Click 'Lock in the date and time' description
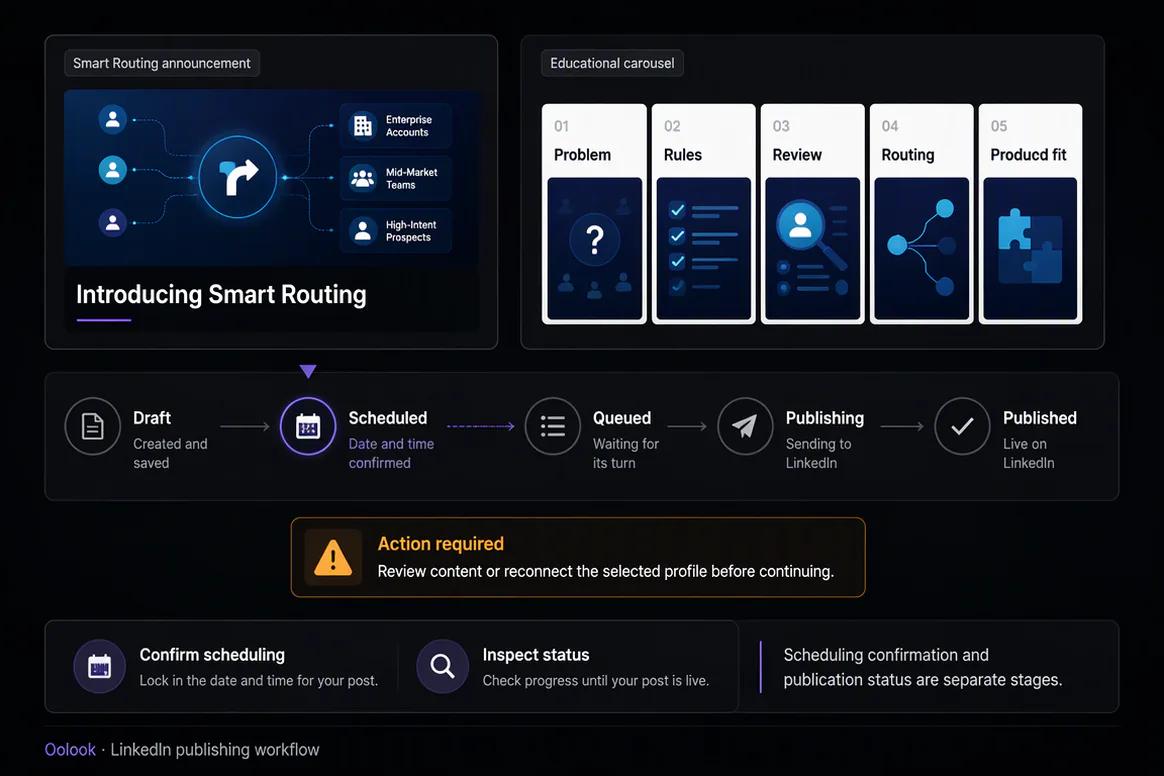The height and width of the screenshot is (776, 1164). point(259,680)
